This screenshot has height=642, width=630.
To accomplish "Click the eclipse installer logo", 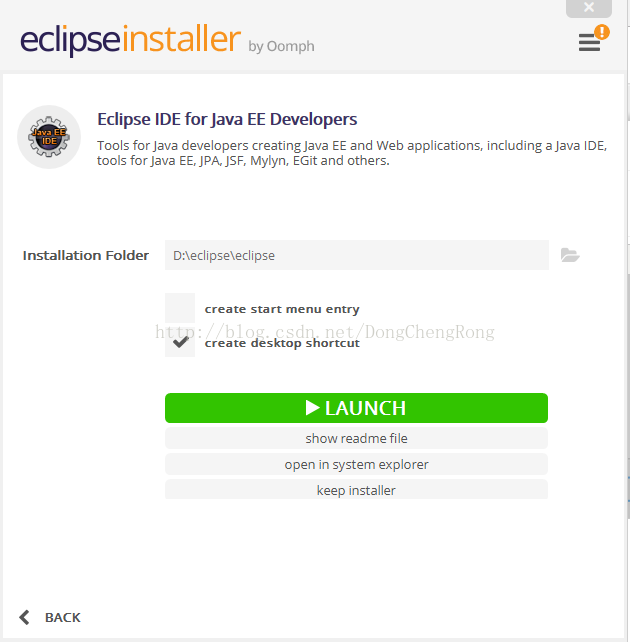I will point(131,40).
